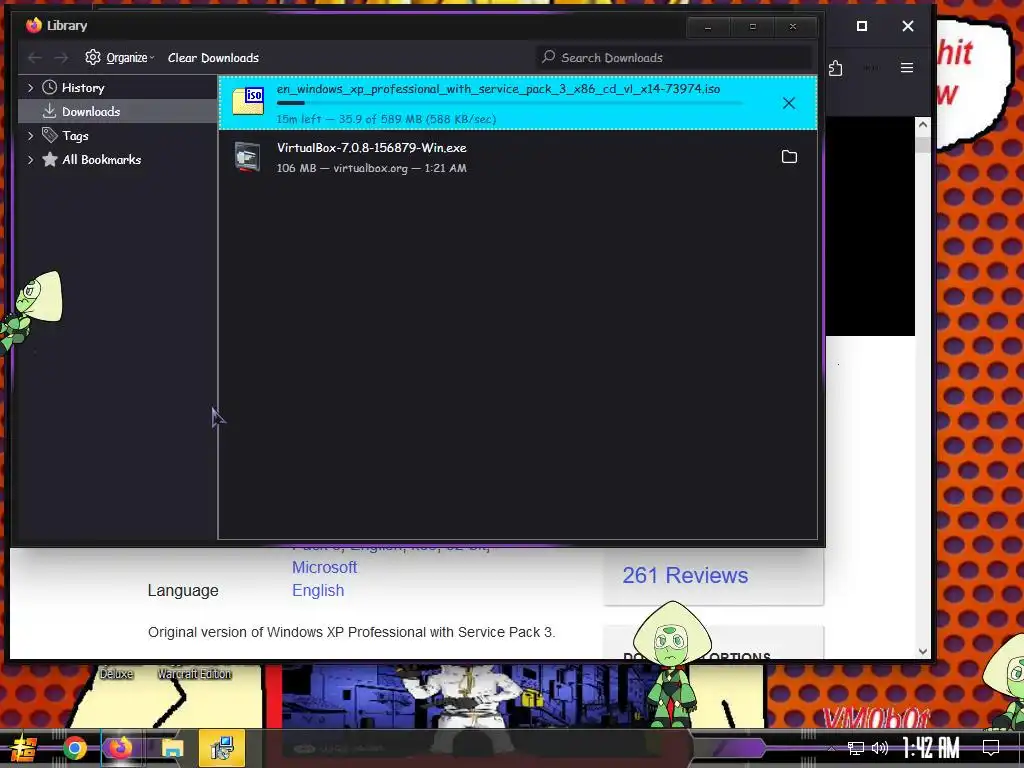Select the en_windows_xp_professional ISO filename

(498, 89)
